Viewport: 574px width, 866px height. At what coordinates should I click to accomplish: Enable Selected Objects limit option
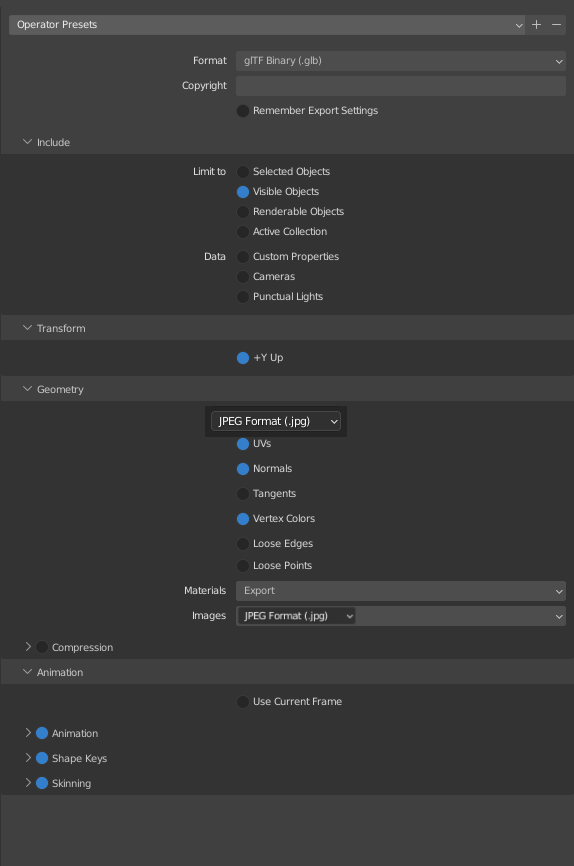(243, 172)
